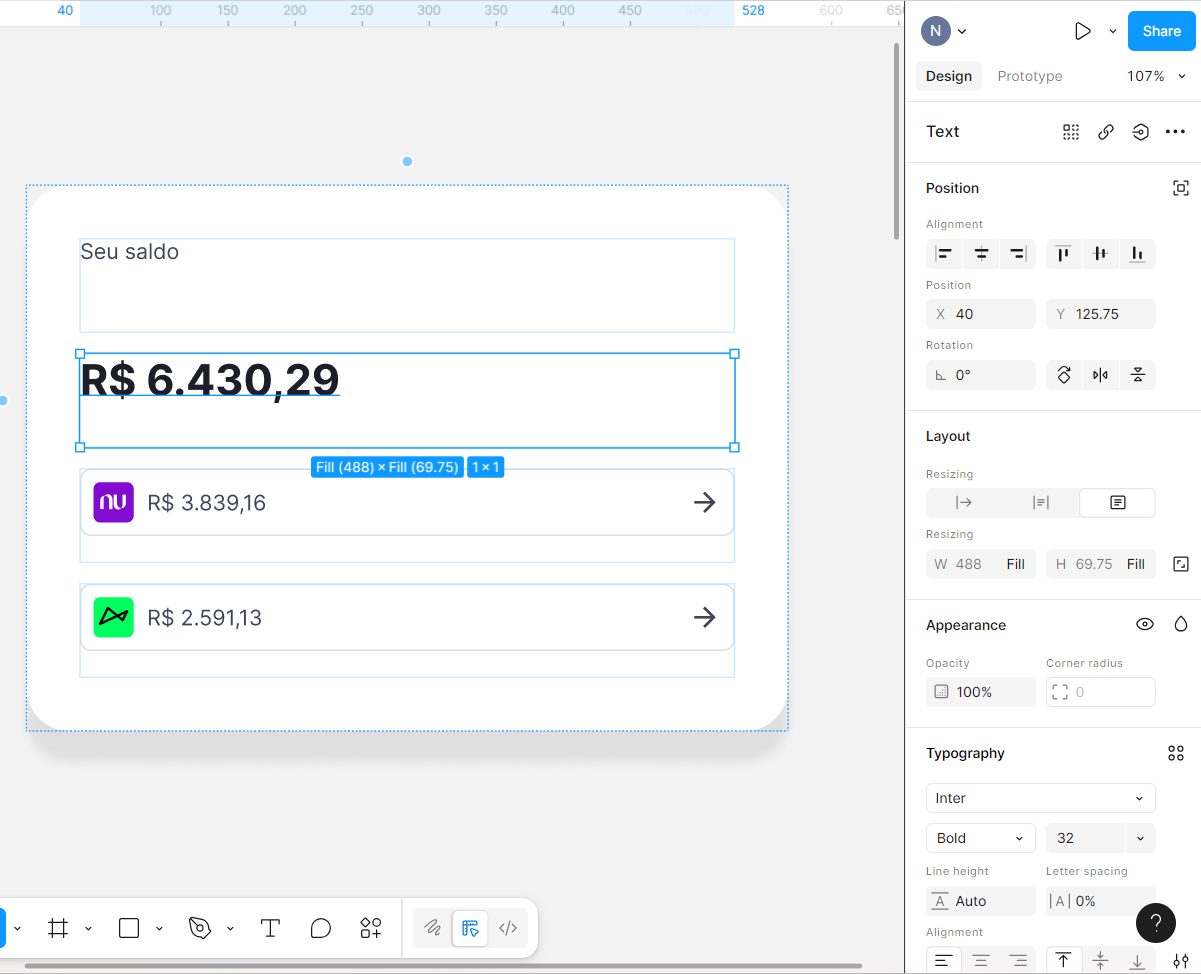Viewport: 1201px width, 974px height.
Task: Align vertical centers
Action: 1100,254
